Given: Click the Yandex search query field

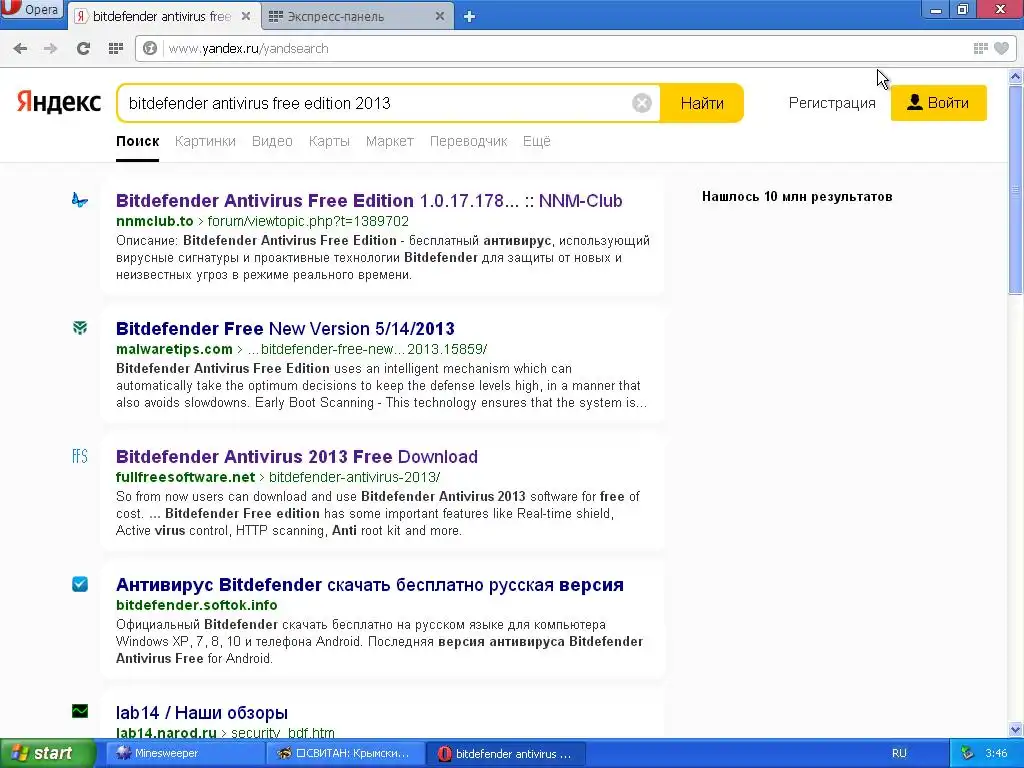Looking at the screenshot, I should point(376,103).
